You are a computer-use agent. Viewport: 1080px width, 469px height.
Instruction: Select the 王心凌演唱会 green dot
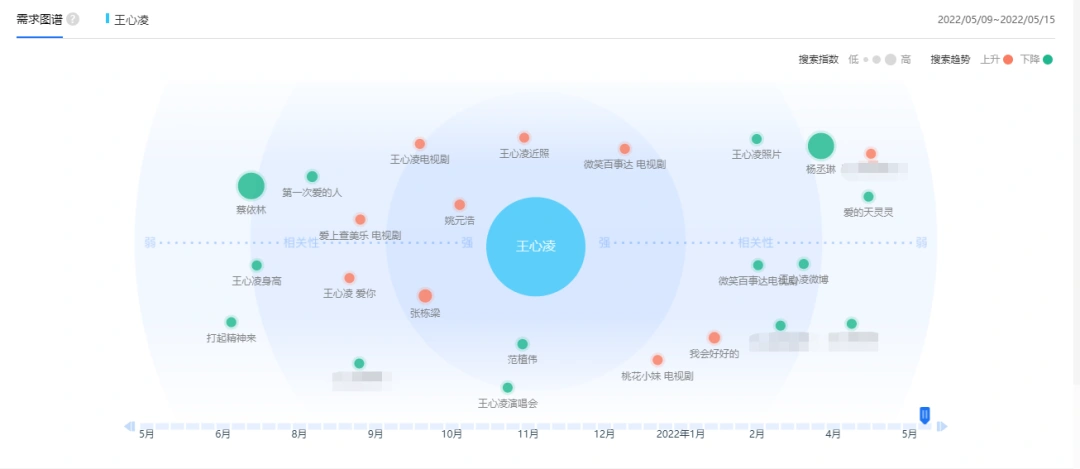click(x=507, y=388)
